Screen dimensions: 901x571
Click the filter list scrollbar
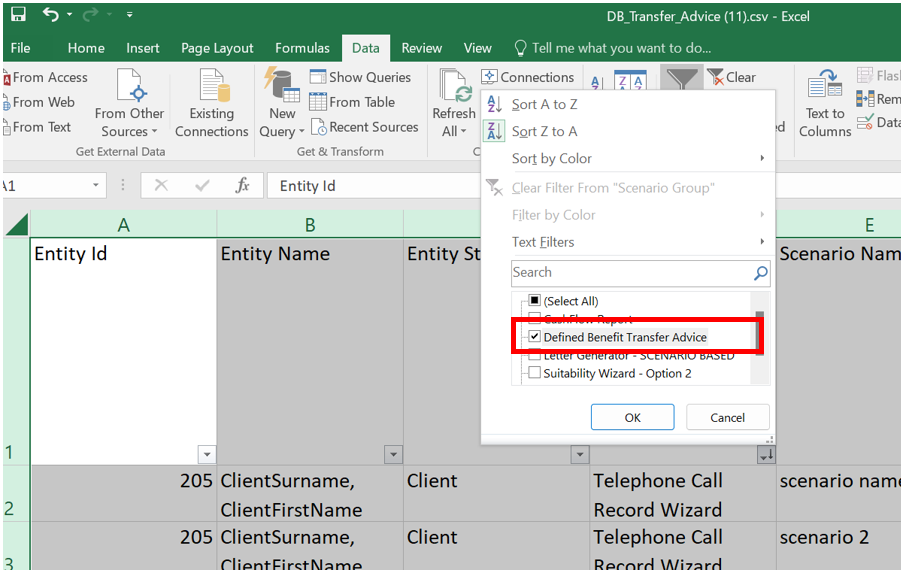(760, 333)
